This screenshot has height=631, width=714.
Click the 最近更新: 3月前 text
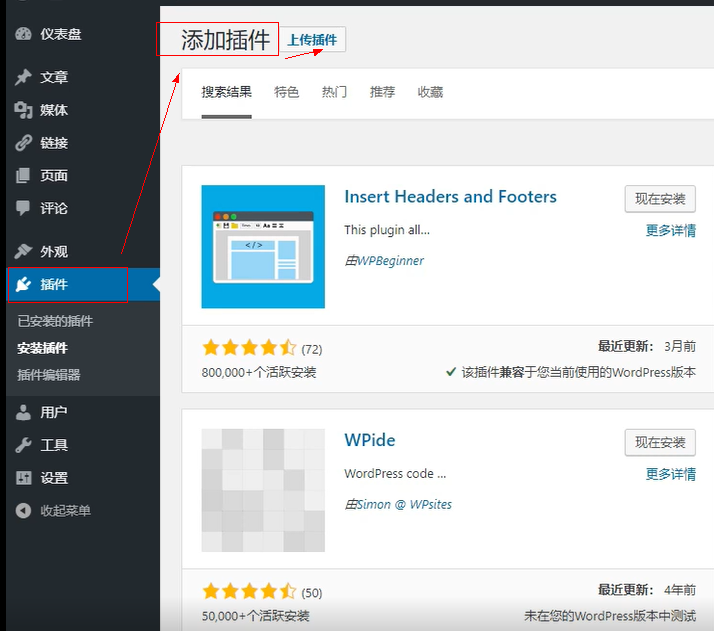(647, 346)
